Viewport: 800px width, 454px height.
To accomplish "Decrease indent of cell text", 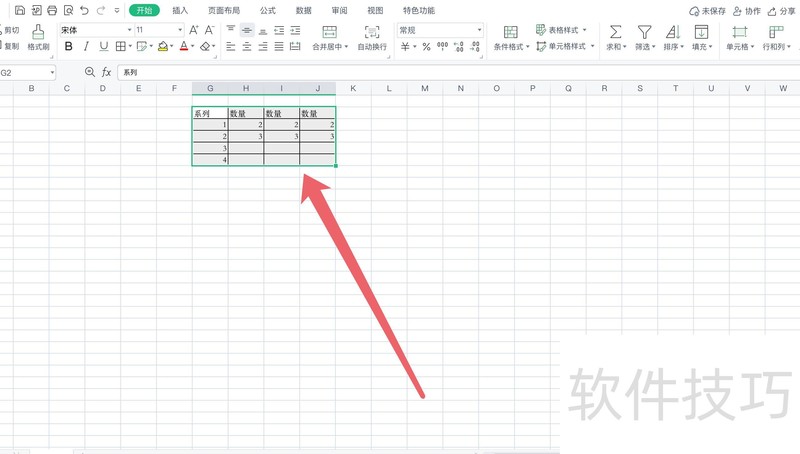I will 279,30.
